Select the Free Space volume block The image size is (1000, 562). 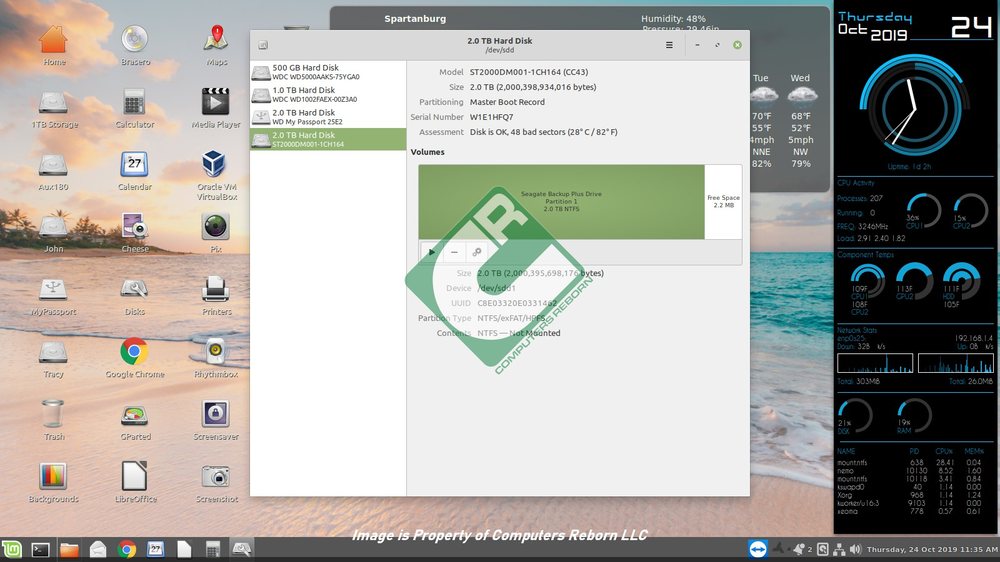(723, 201)
